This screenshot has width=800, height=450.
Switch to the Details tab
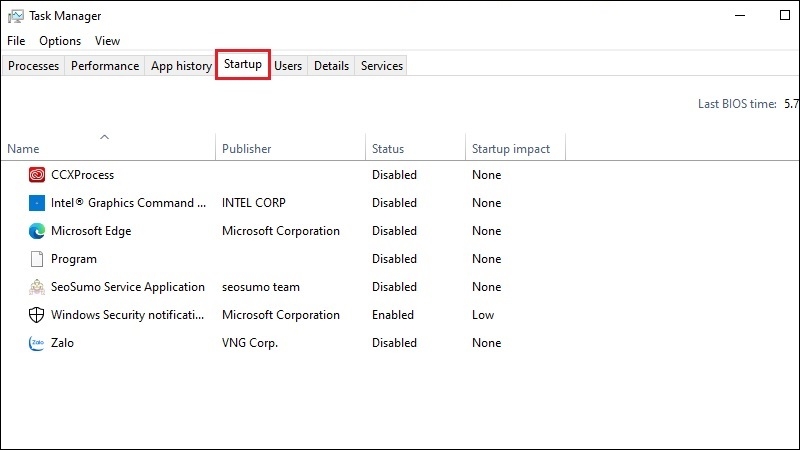point(332,66)
